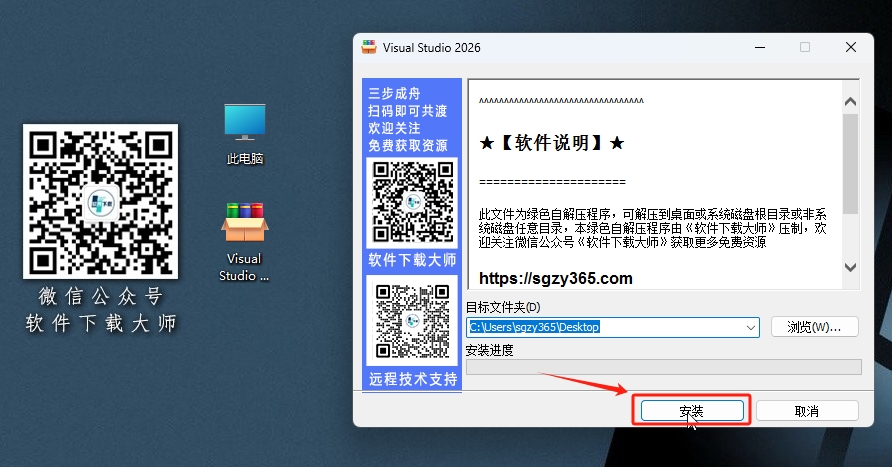Image resolution: width=892 pixels, height=467 pixels.
Task: Click the description box scrollbar thumb
Action: (850, 164)
